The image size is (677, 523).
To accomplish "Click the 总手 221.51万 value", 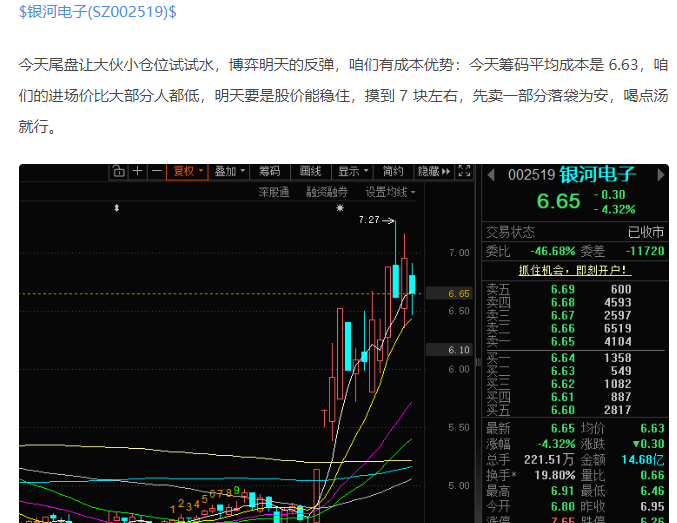I will (x=549, y=460).
